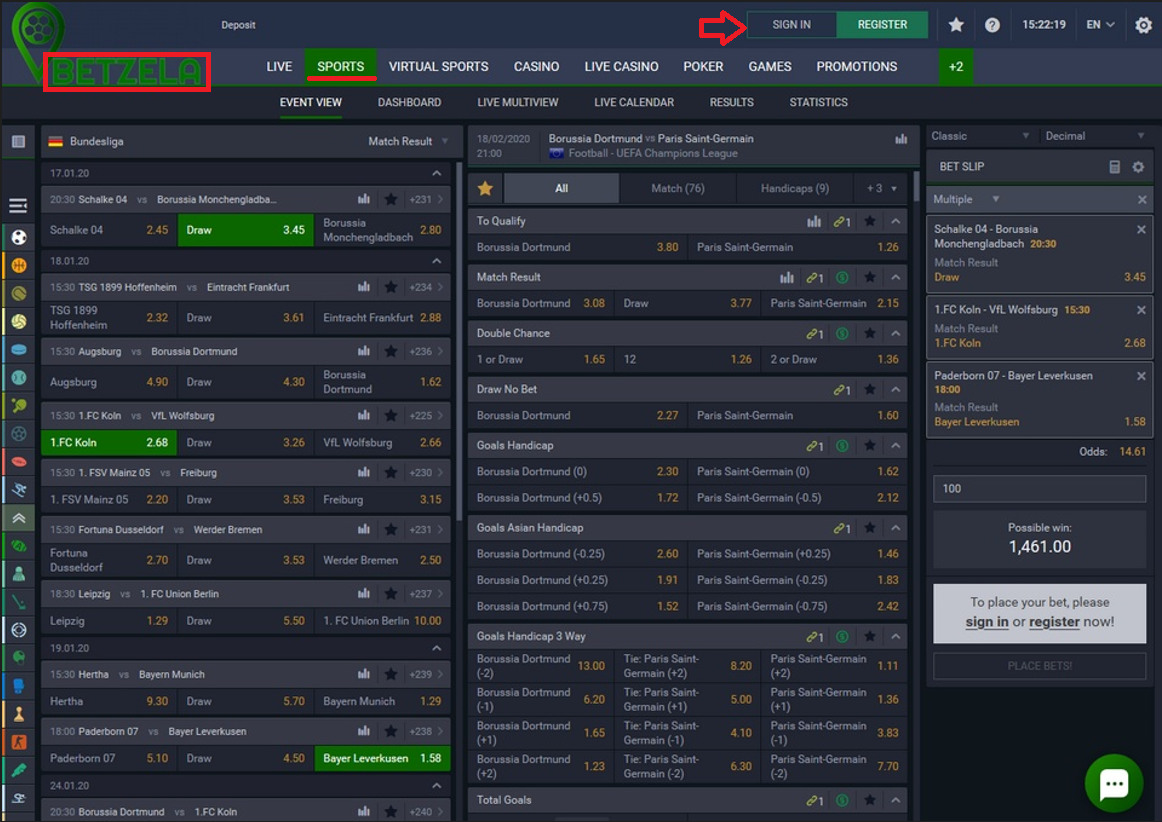The image size is (1162, 822).
Task: Favorite the Hertha vs Bayern Munich match
Action: coord(391,674)
